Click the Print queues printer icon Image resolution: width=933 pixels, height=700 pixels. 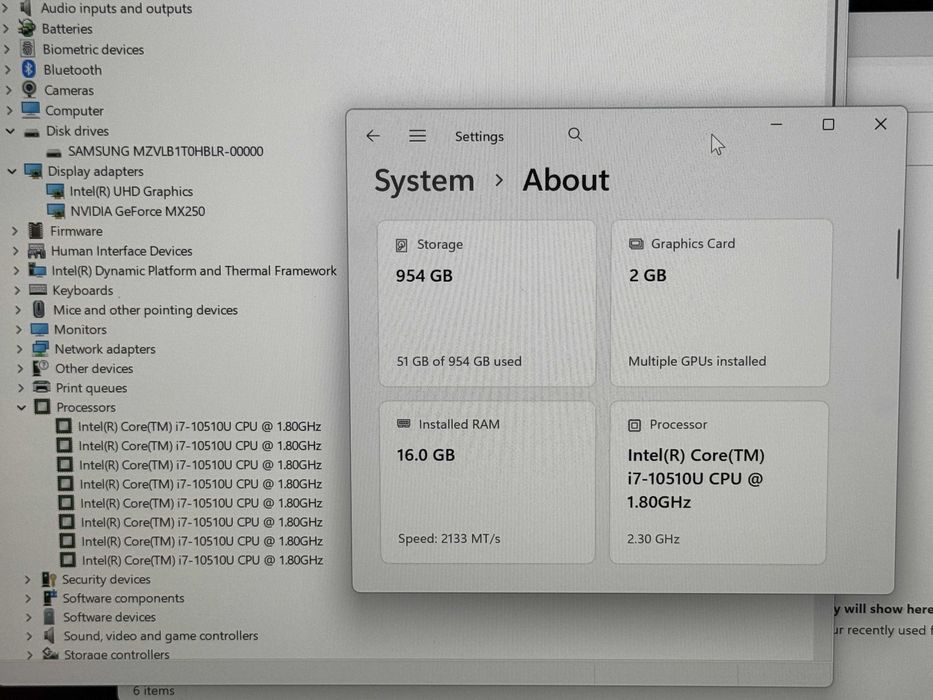click(x=42, y=387)
